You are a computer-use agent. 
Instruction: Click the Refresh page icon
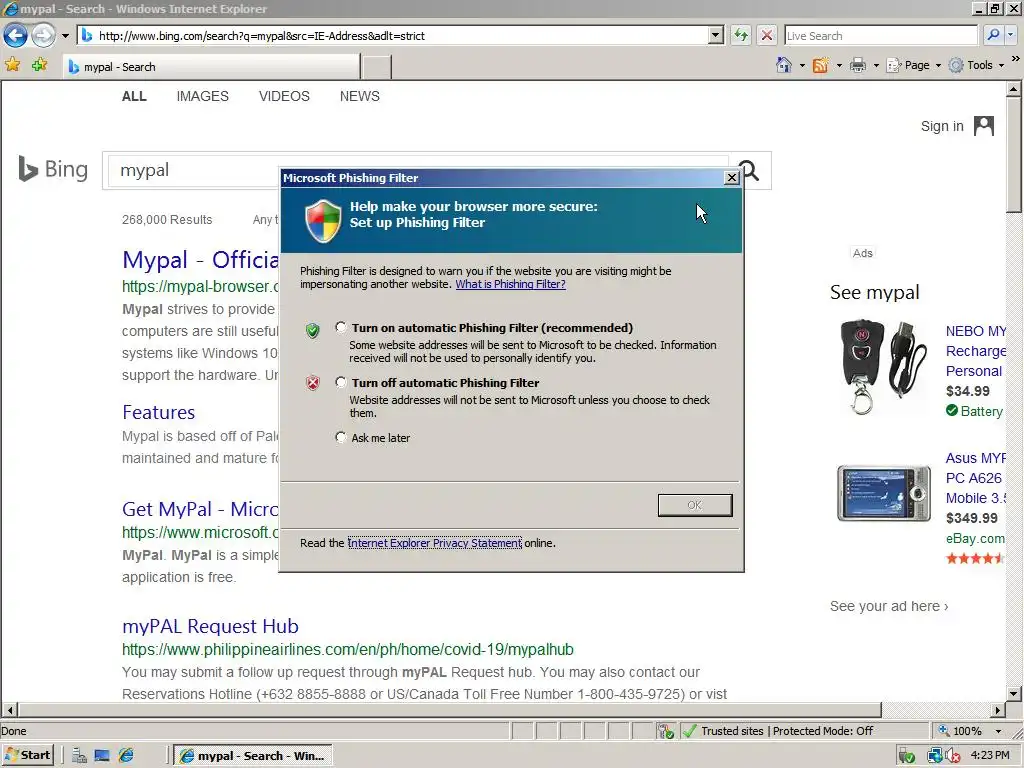pyautogui.click(x=741, y=35)
